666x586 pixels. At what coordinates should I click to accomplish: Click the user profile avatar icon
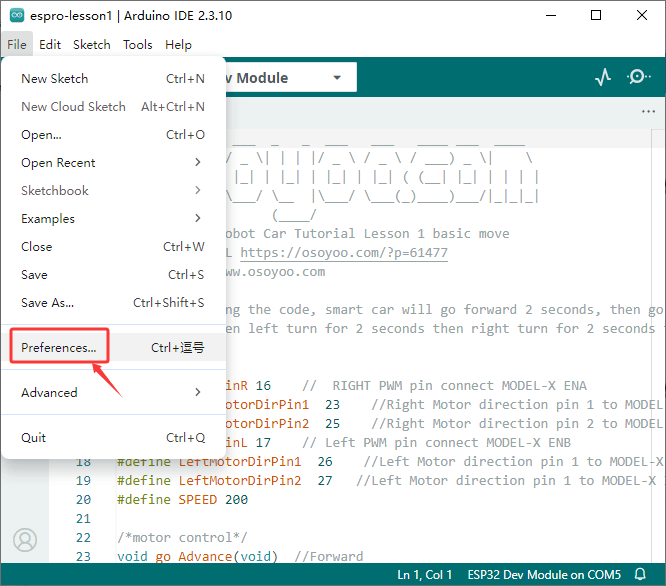pyautogui.click(x=25, y=540)
